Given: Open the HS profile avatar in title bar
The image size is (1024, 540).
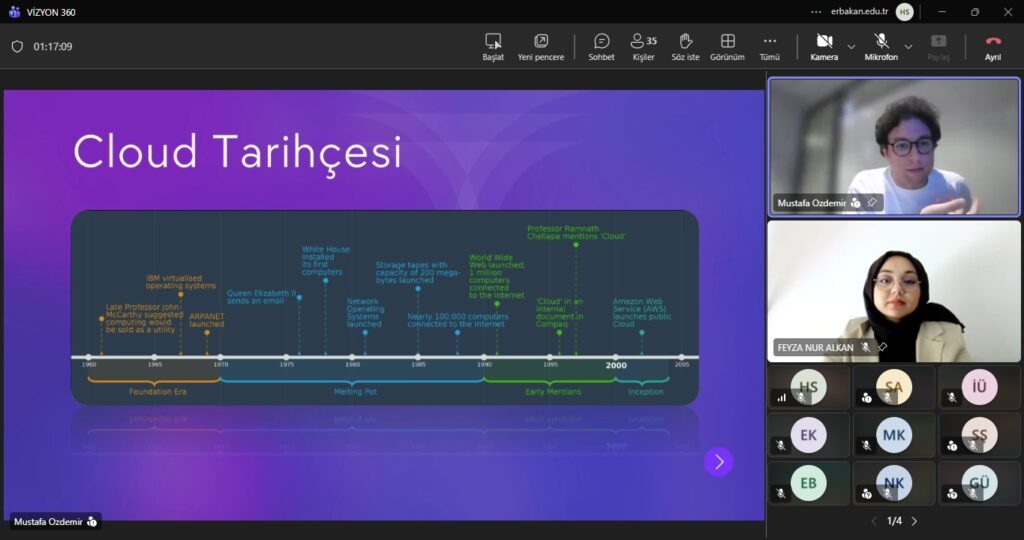Looking at the screenshot, I should click(x=904, y=12).
